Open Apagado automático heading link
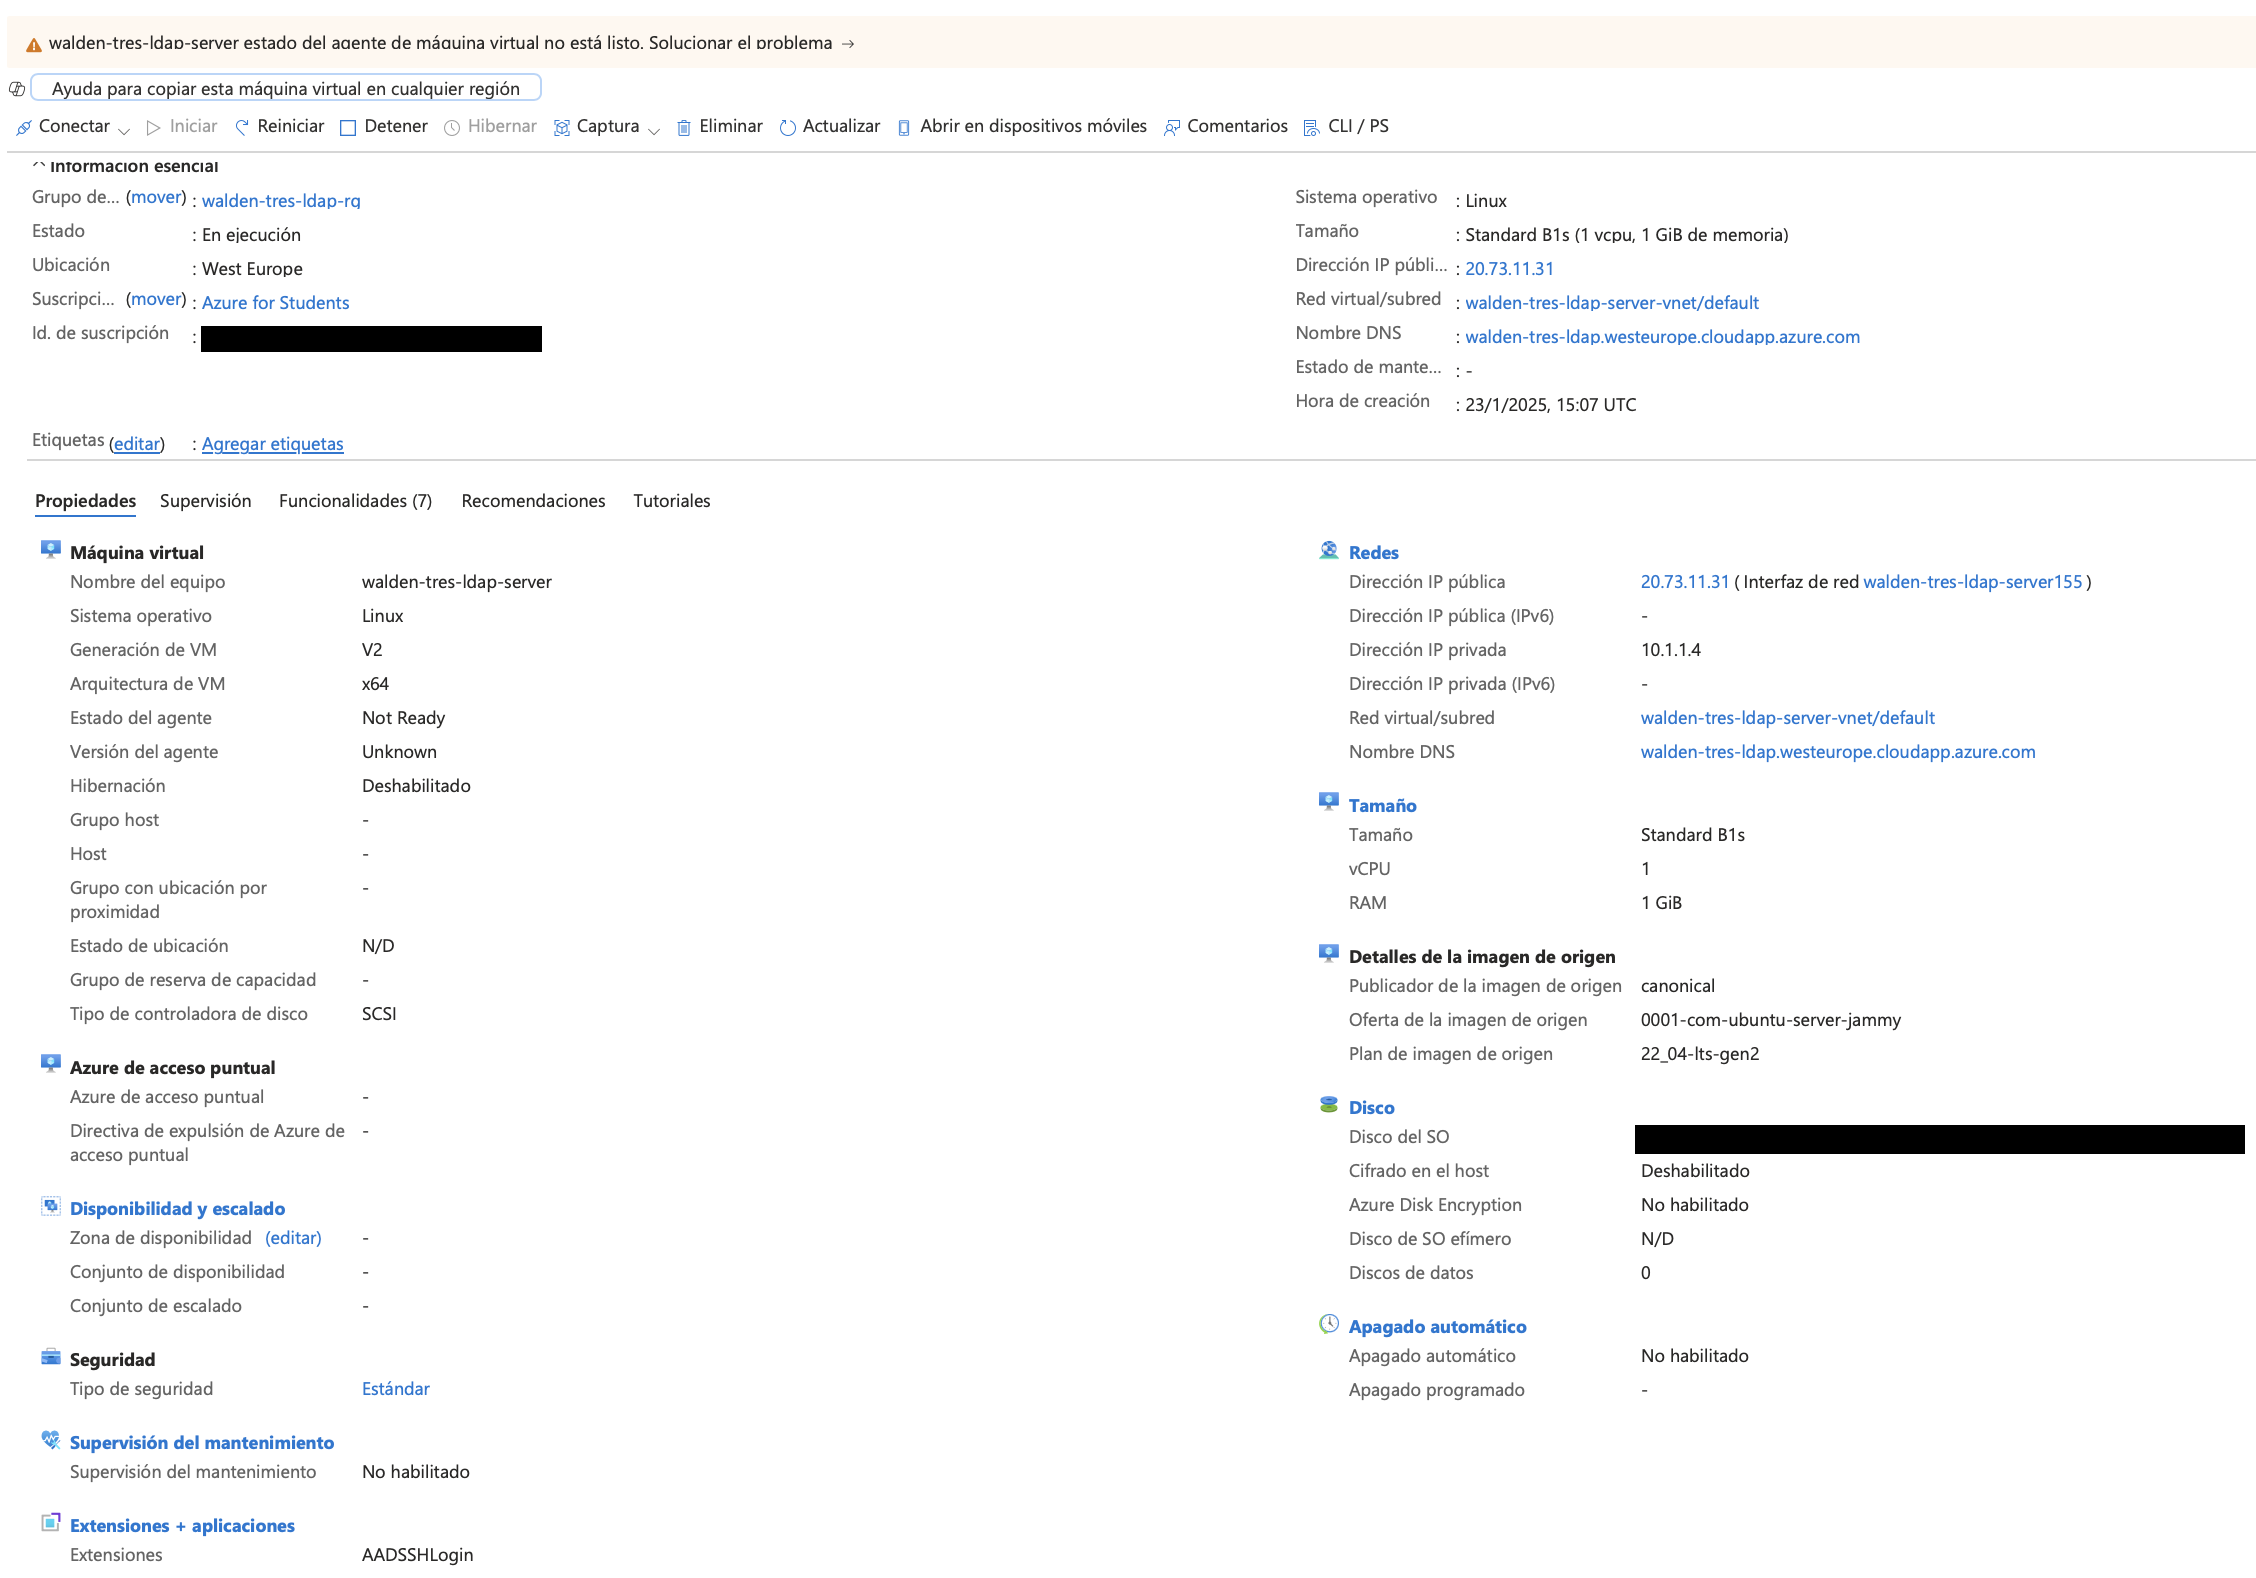The height and width of the screenshot is (1578, 2256). 1437,1327
